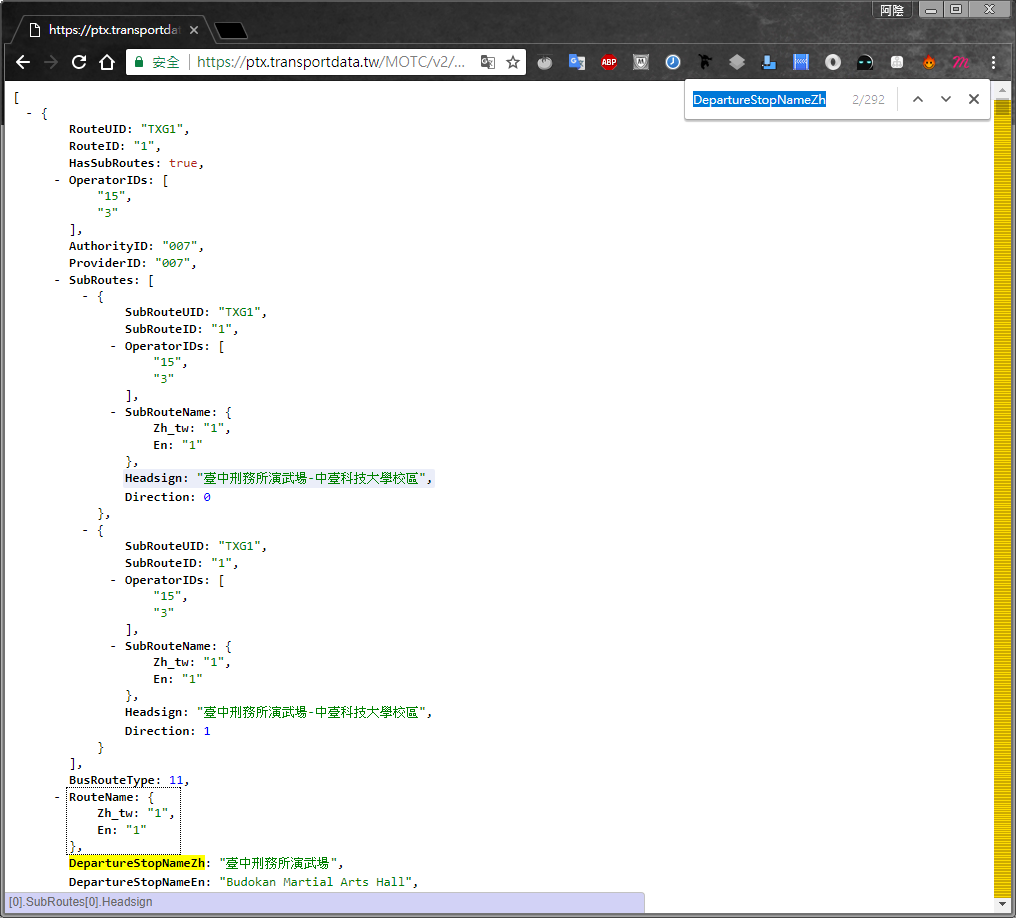Open the gray stacked layers extension
Viewport: 1016px width, 918px height.
pos(737,62)
